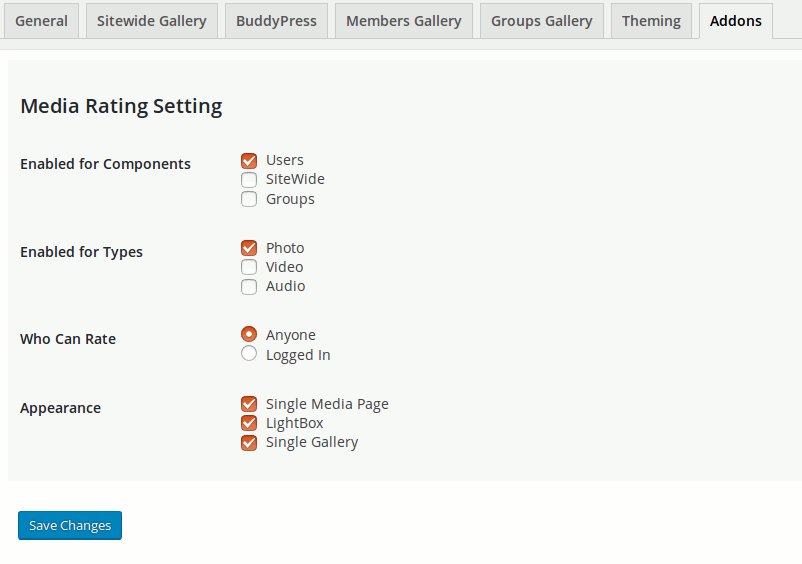Enable the Groups component checkbox
This screenshot has height=564, width=802.
249,199
